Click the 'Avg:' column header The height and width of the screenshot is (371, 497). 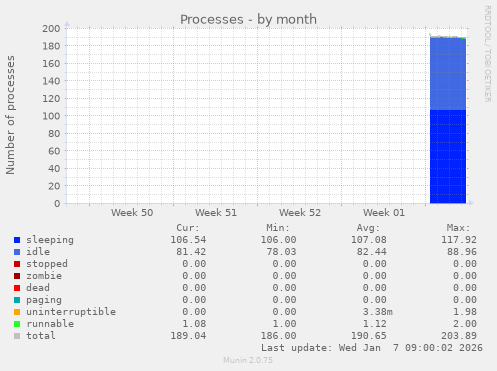click(368, 228)
